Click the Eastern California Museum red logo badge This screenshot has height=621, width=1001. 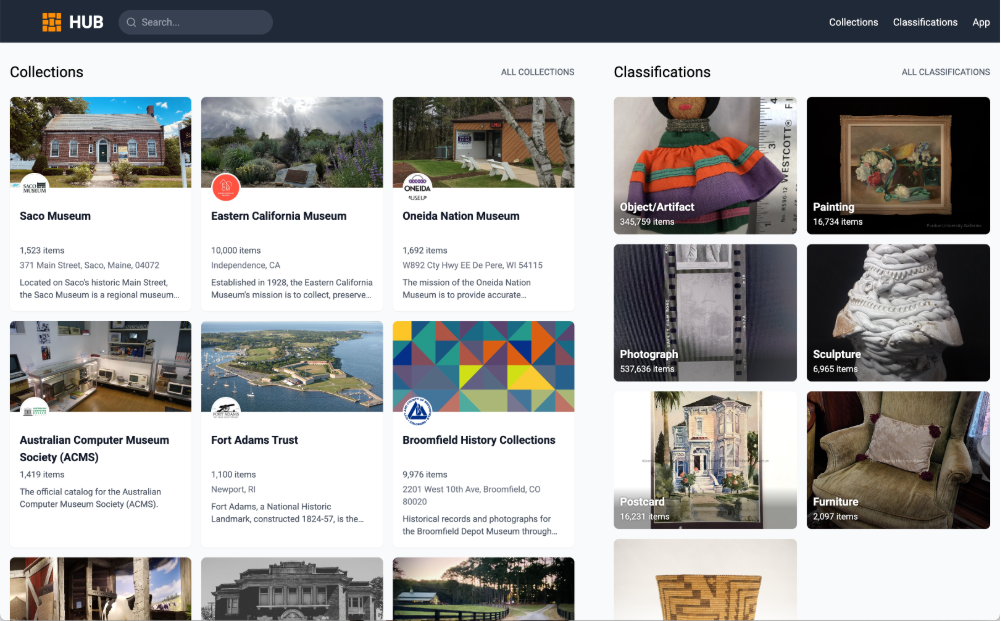click(225, 187)
